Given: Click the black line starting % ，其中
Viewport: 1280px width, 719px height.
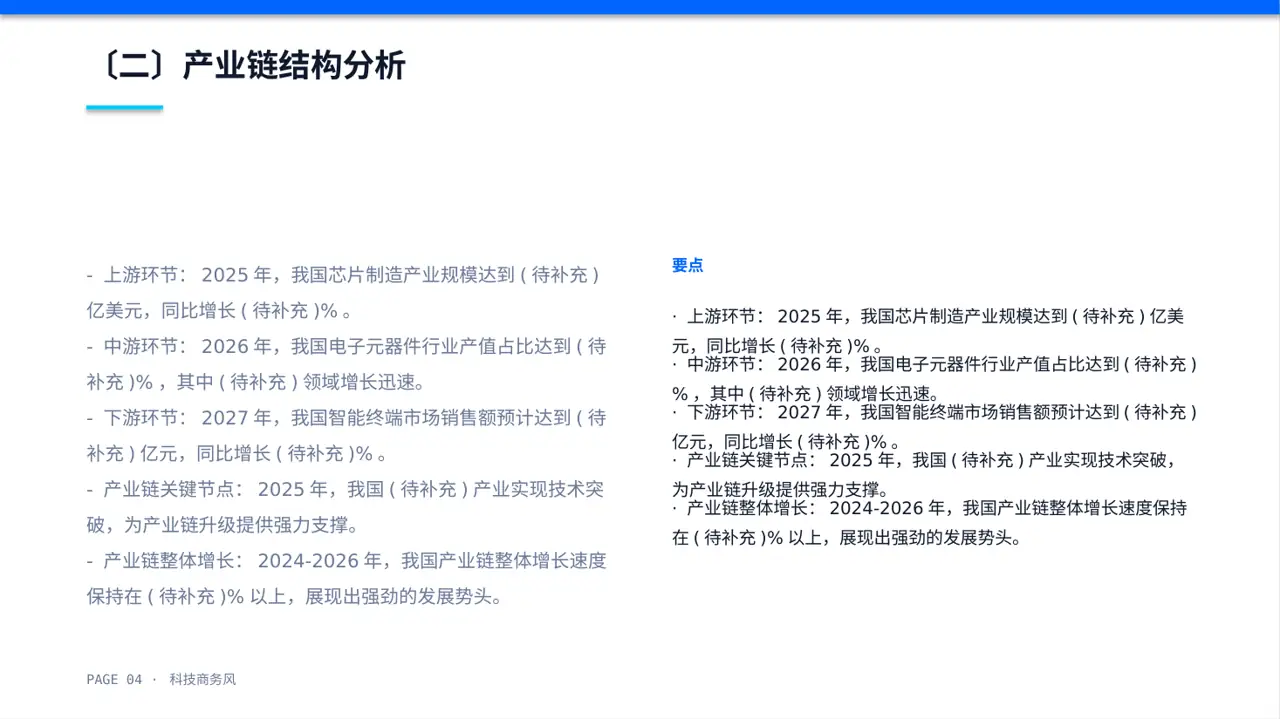Looking at the screenshot, I should (x=805, y=394).
